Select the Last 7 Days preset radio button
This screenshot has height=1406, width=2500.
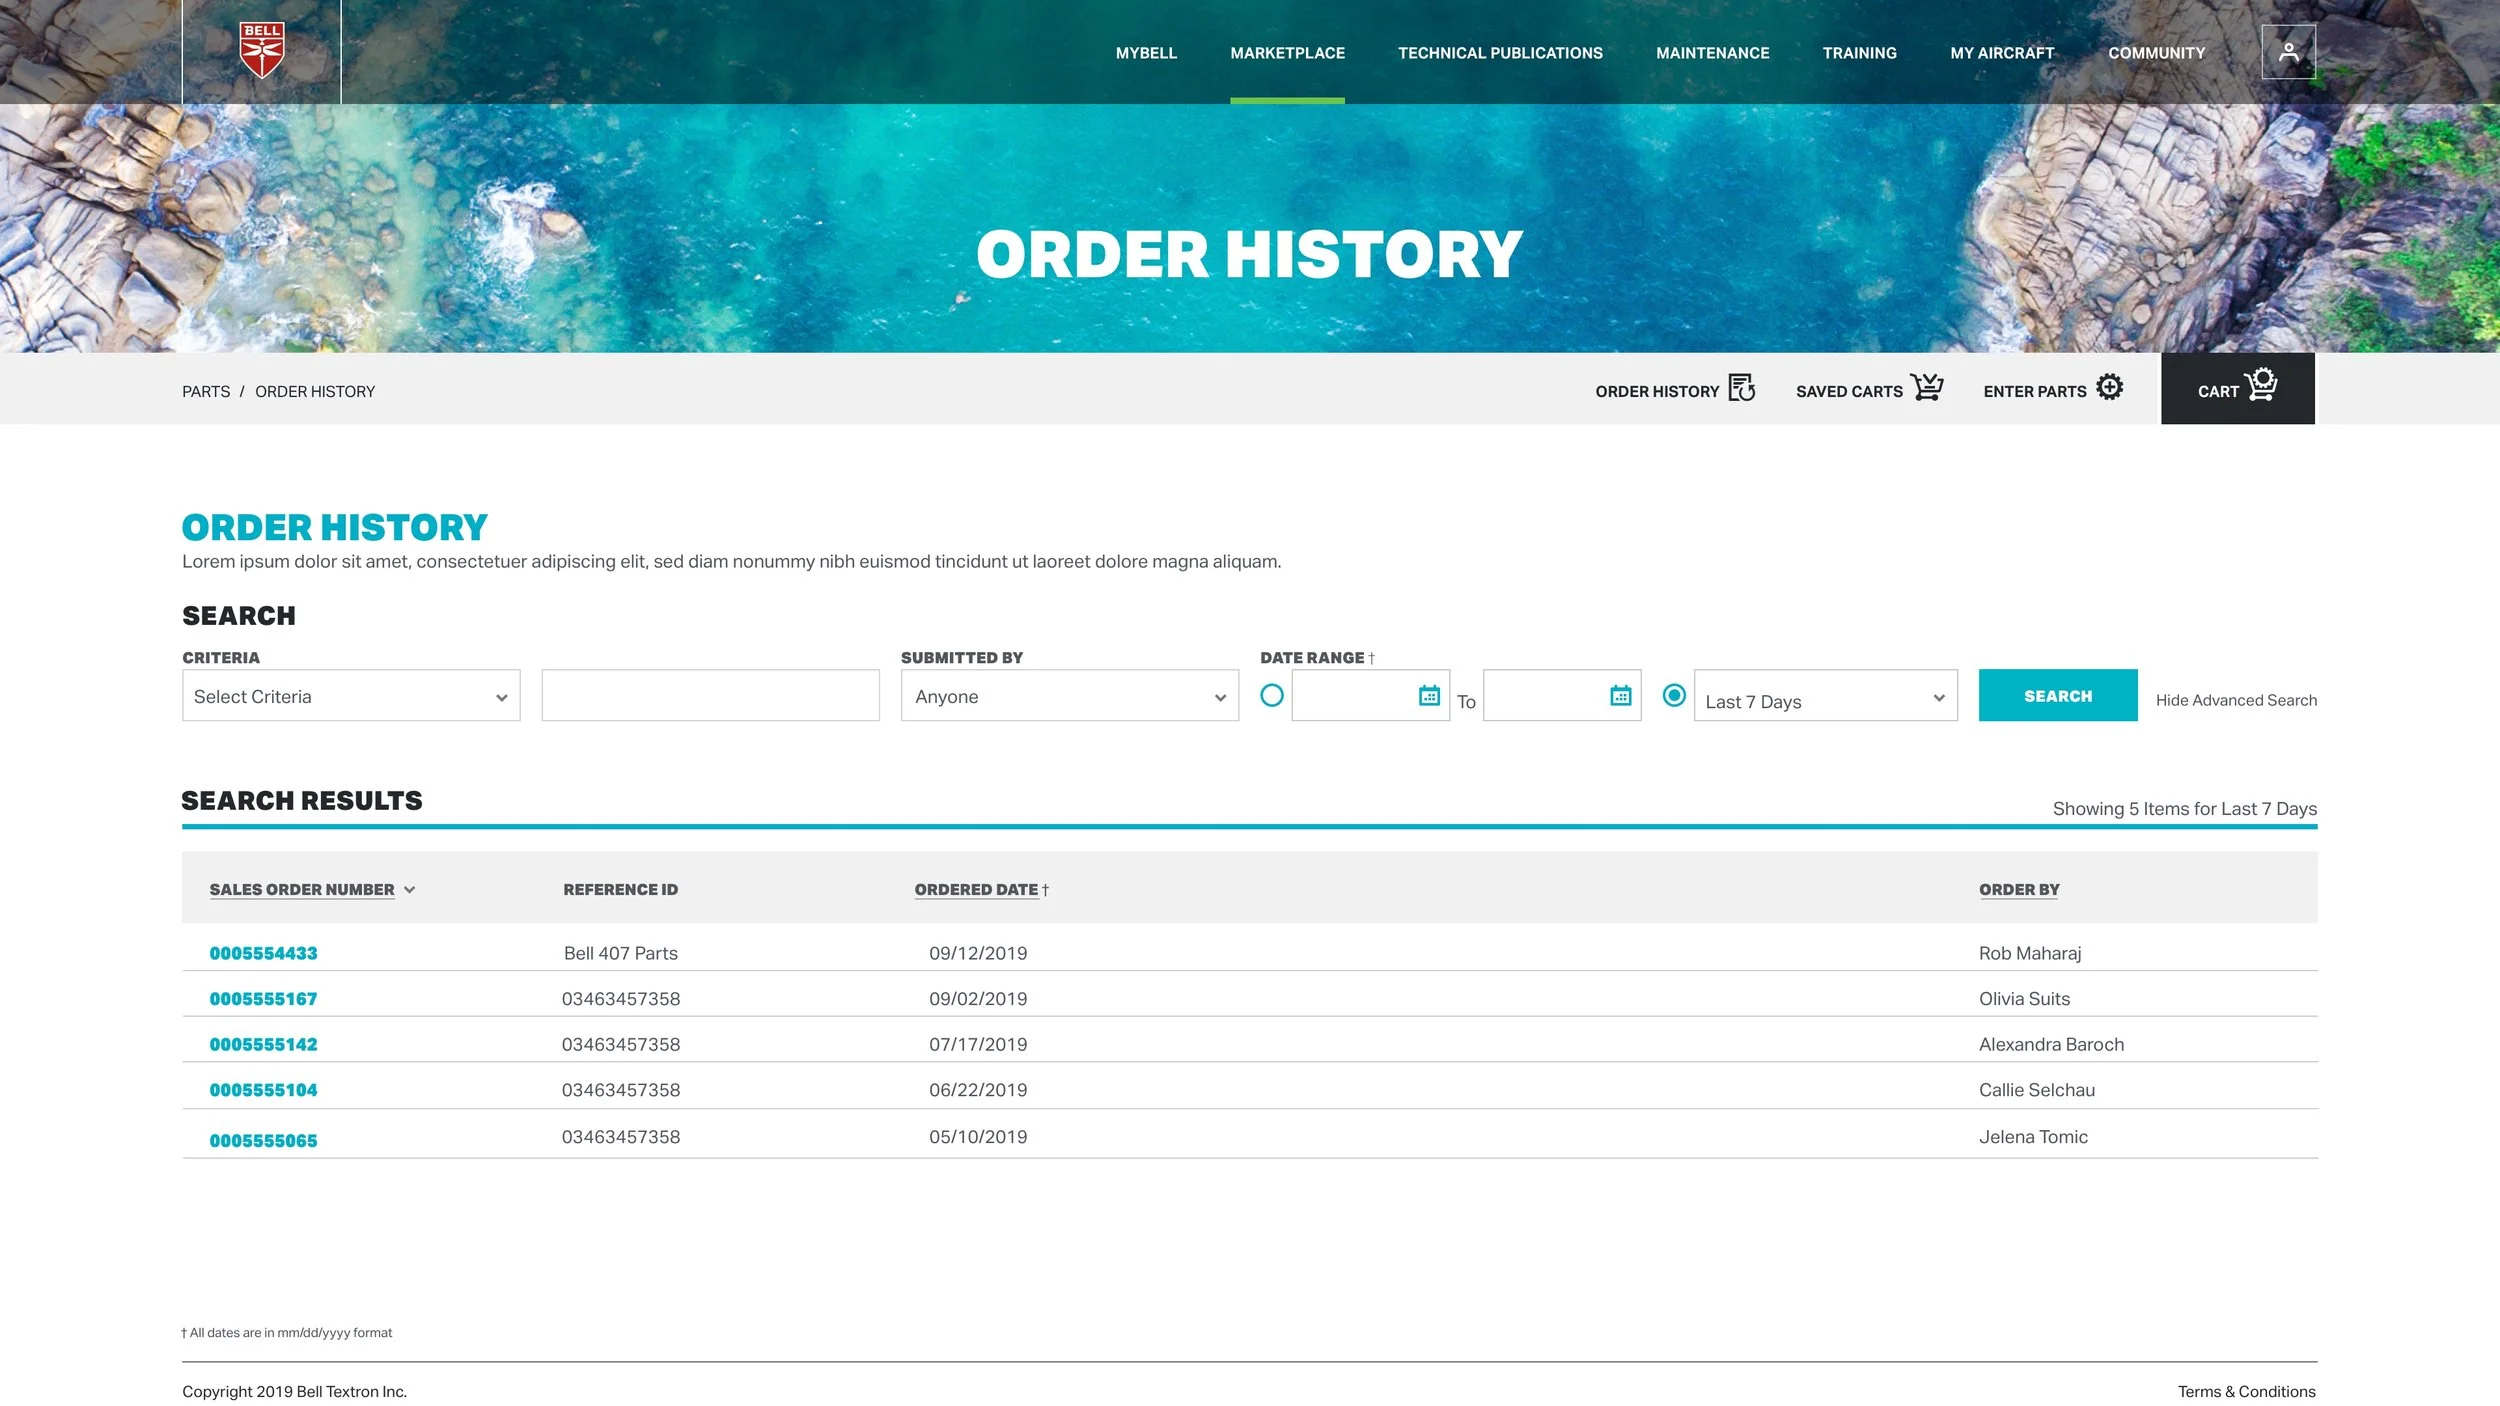pyautogui.click(x=1674, y=695)
